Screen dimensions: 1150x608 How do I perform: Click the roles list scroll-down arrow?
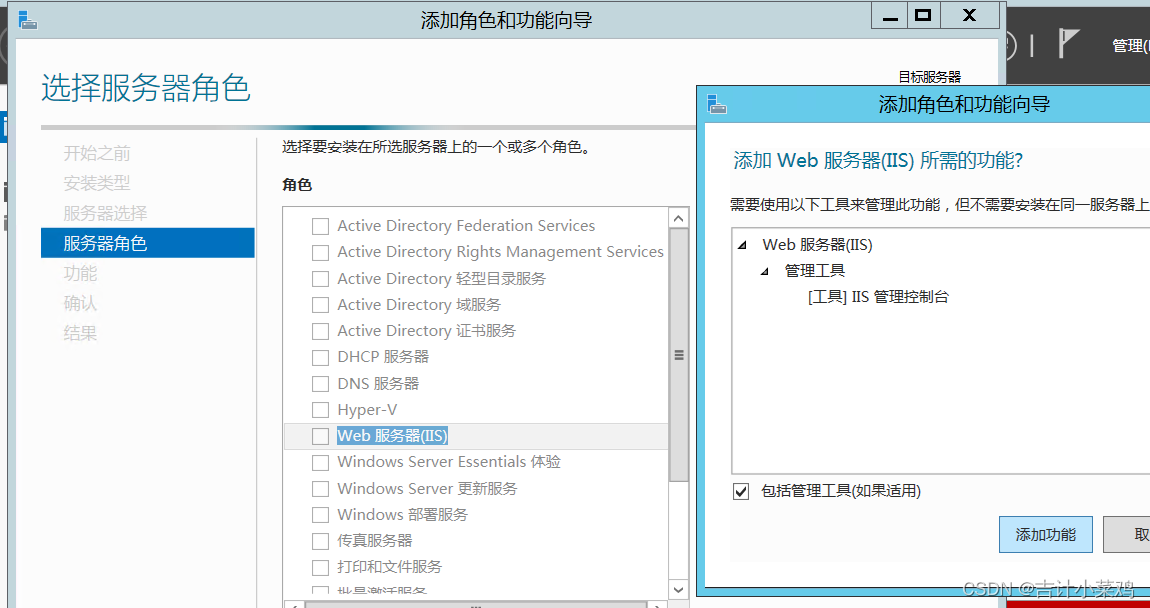[x=678, y=589]
